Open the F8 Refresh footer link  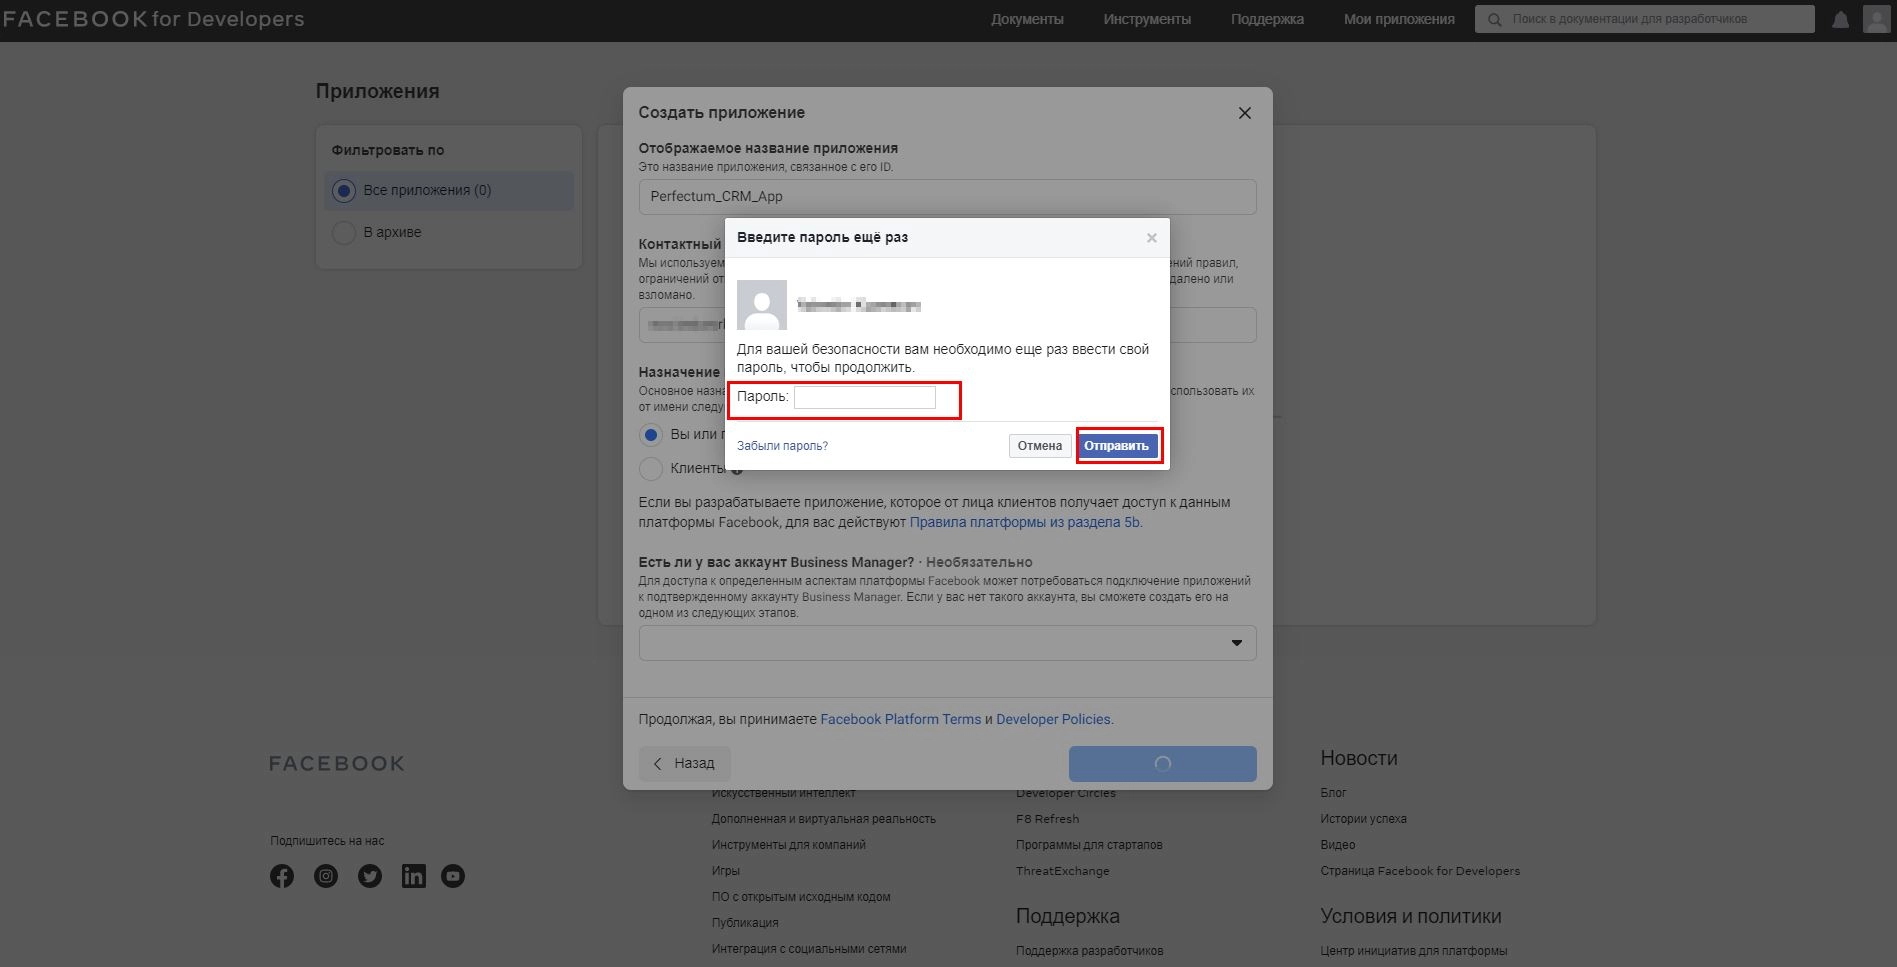(1047, 819)
